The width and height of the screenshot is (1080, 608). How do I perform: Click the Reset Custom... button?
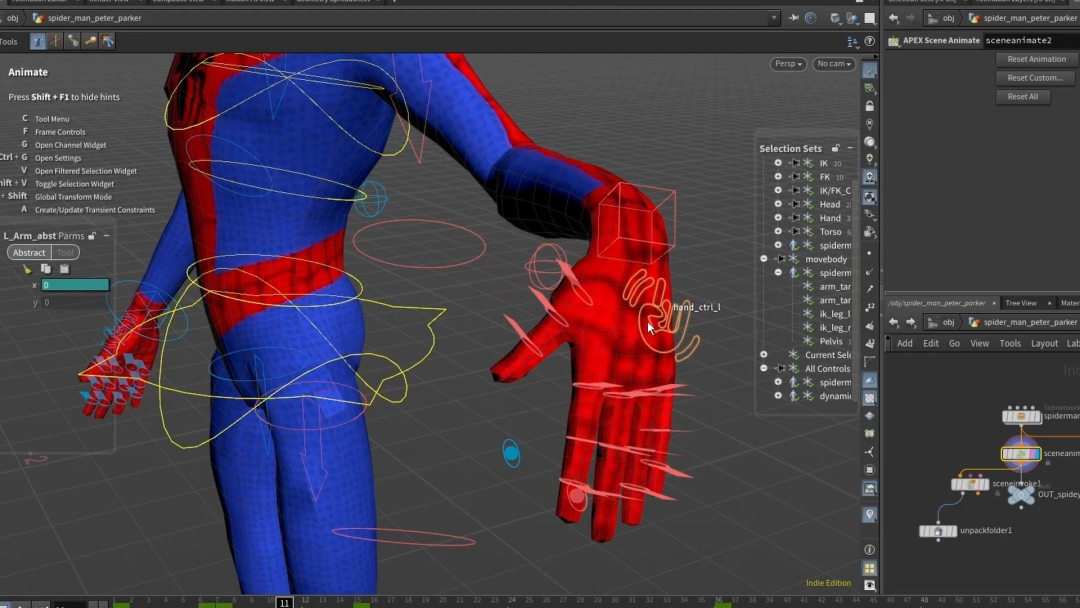1035,78
